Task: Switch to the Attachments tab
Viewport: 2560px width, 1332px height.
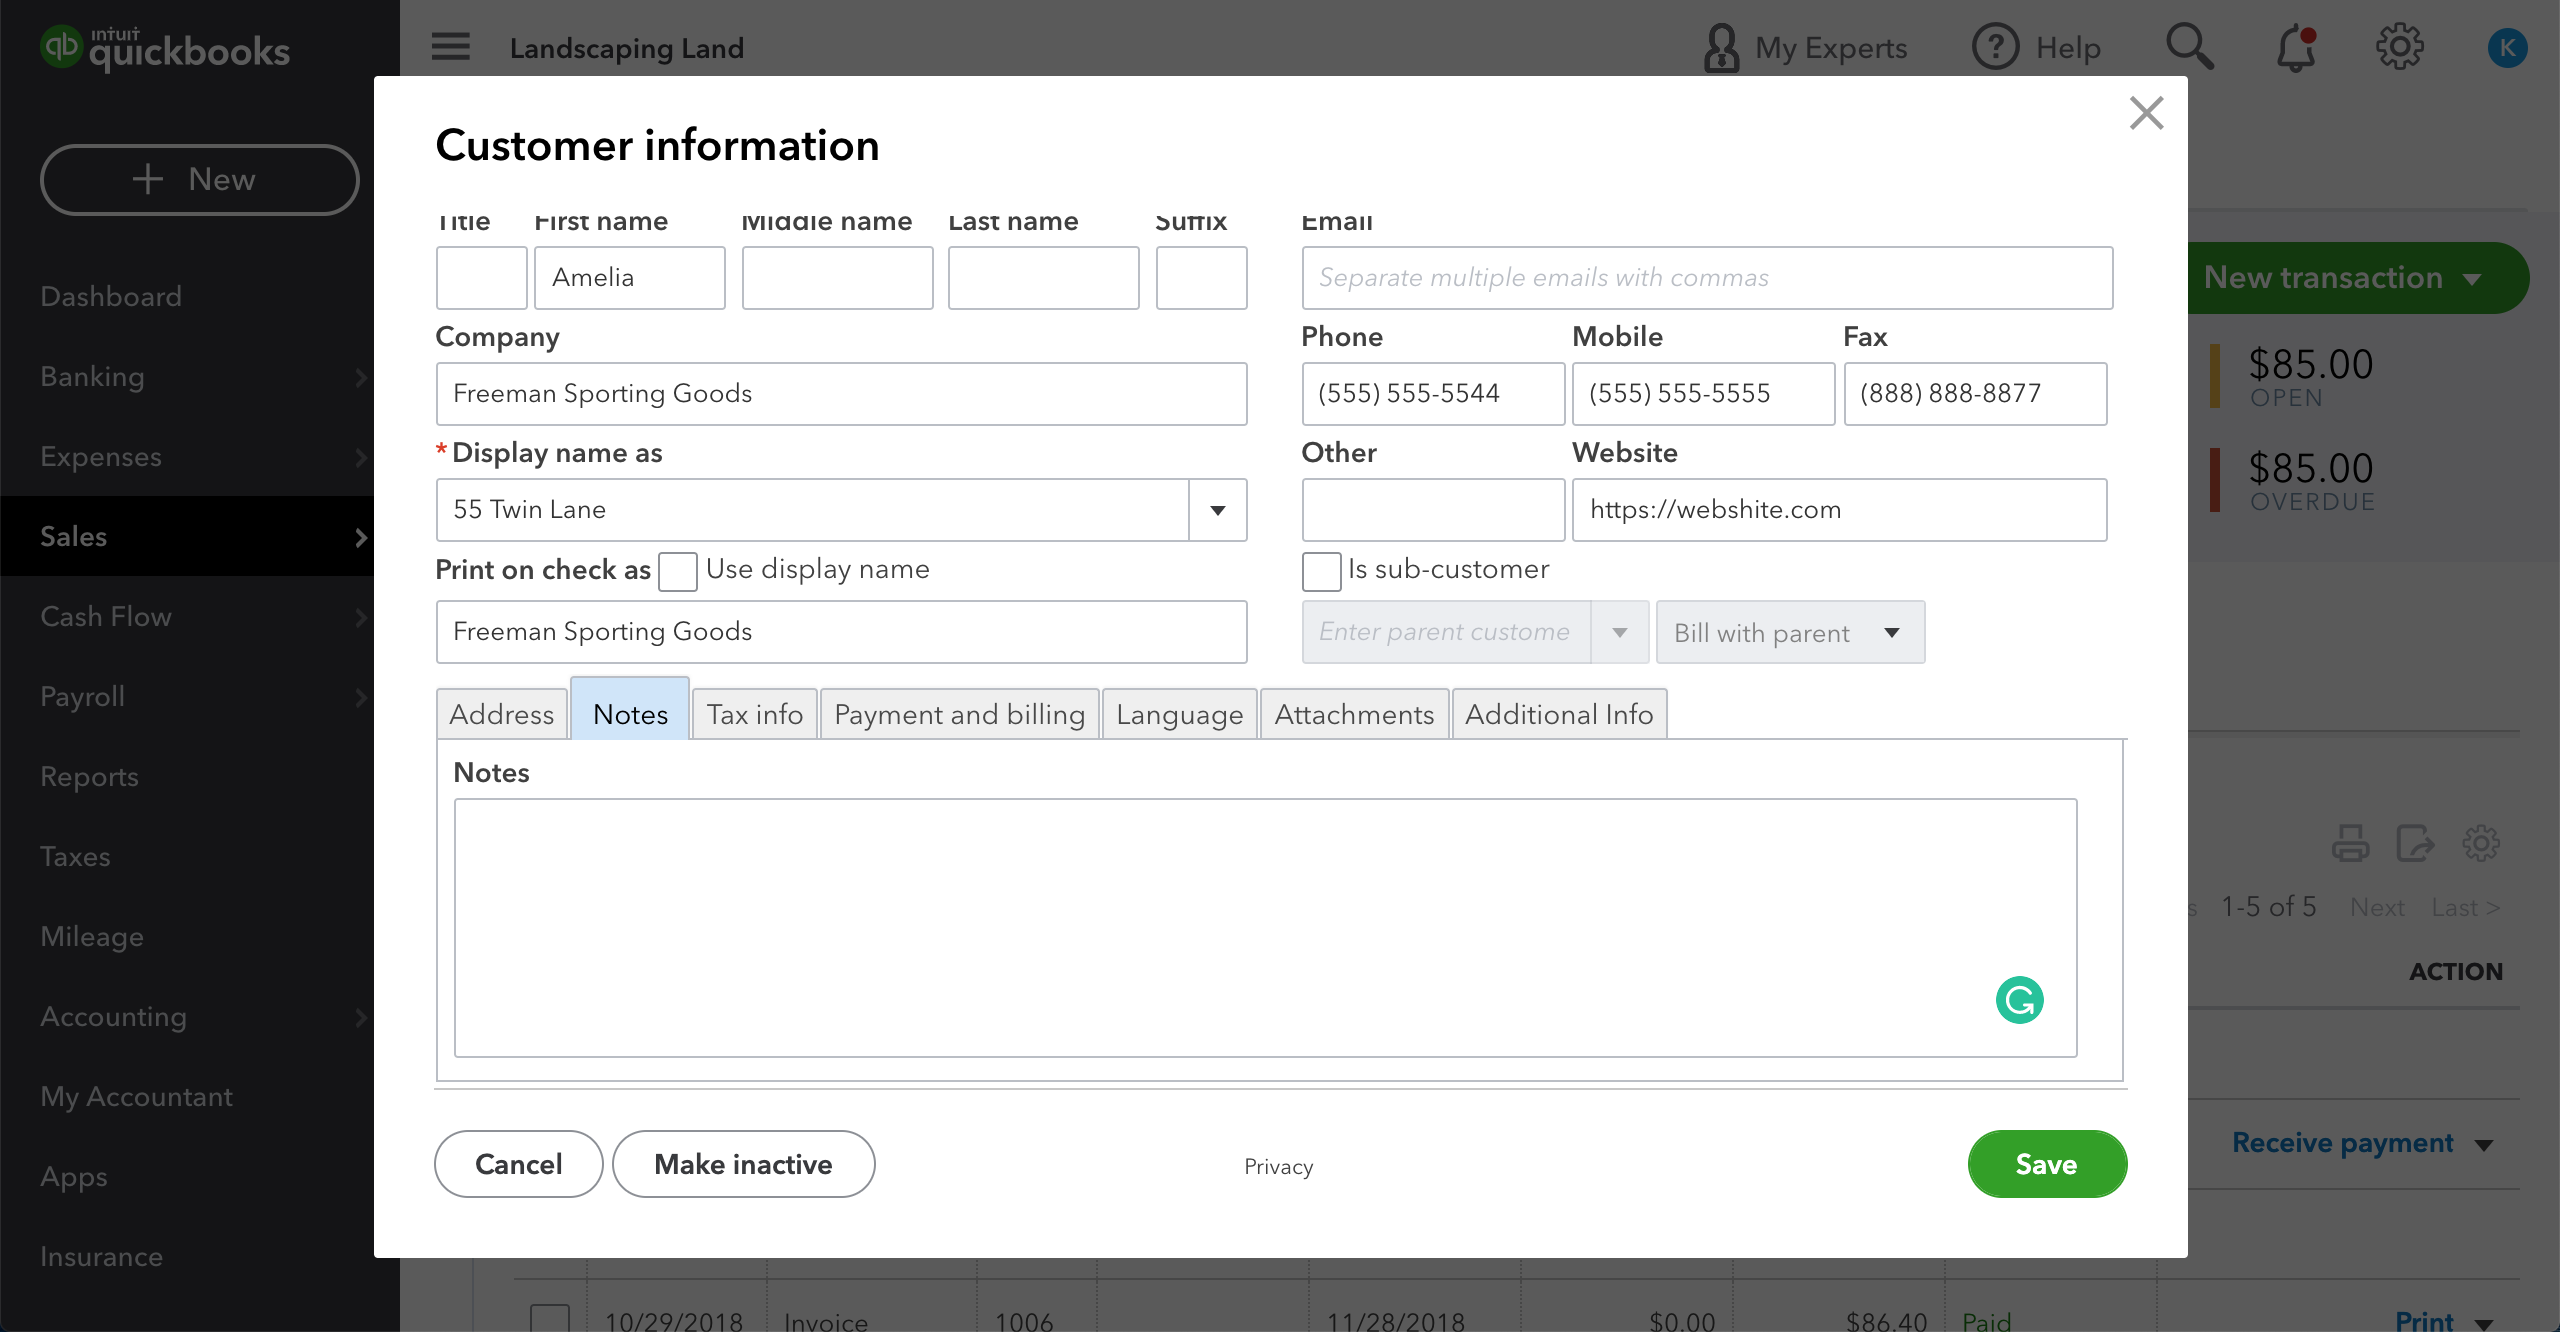Action: [x=1354, y=714]
